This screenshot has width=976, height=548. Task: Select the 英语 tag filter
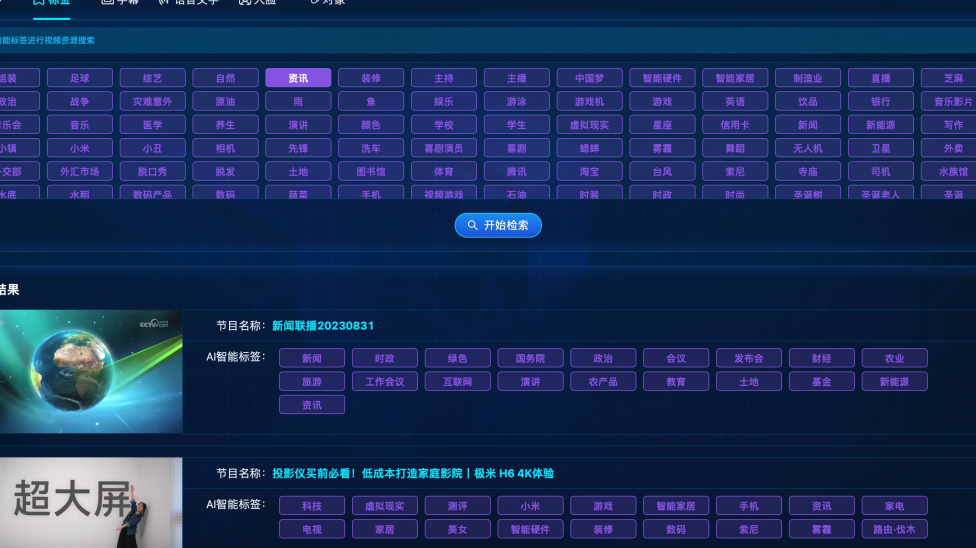point(735,101)
